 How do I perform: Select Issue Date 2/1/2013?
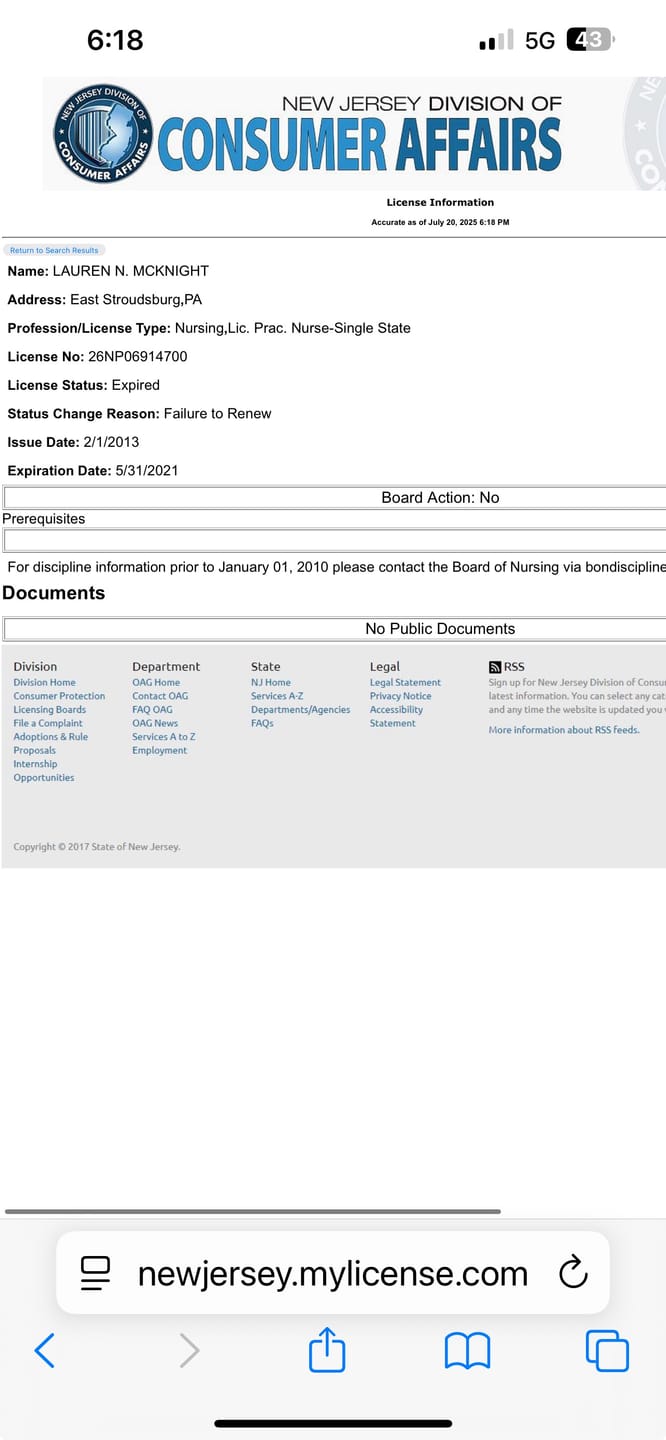[112, 442]
